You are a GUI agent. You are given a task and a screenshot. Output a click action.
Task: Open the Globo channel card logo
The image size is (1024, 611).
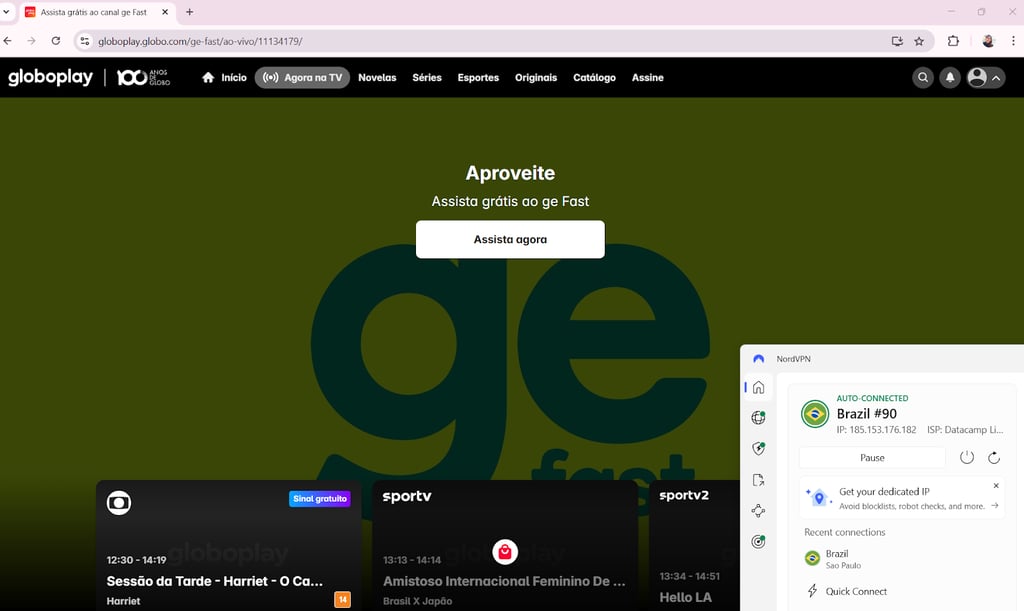click(x=119, y=503)
